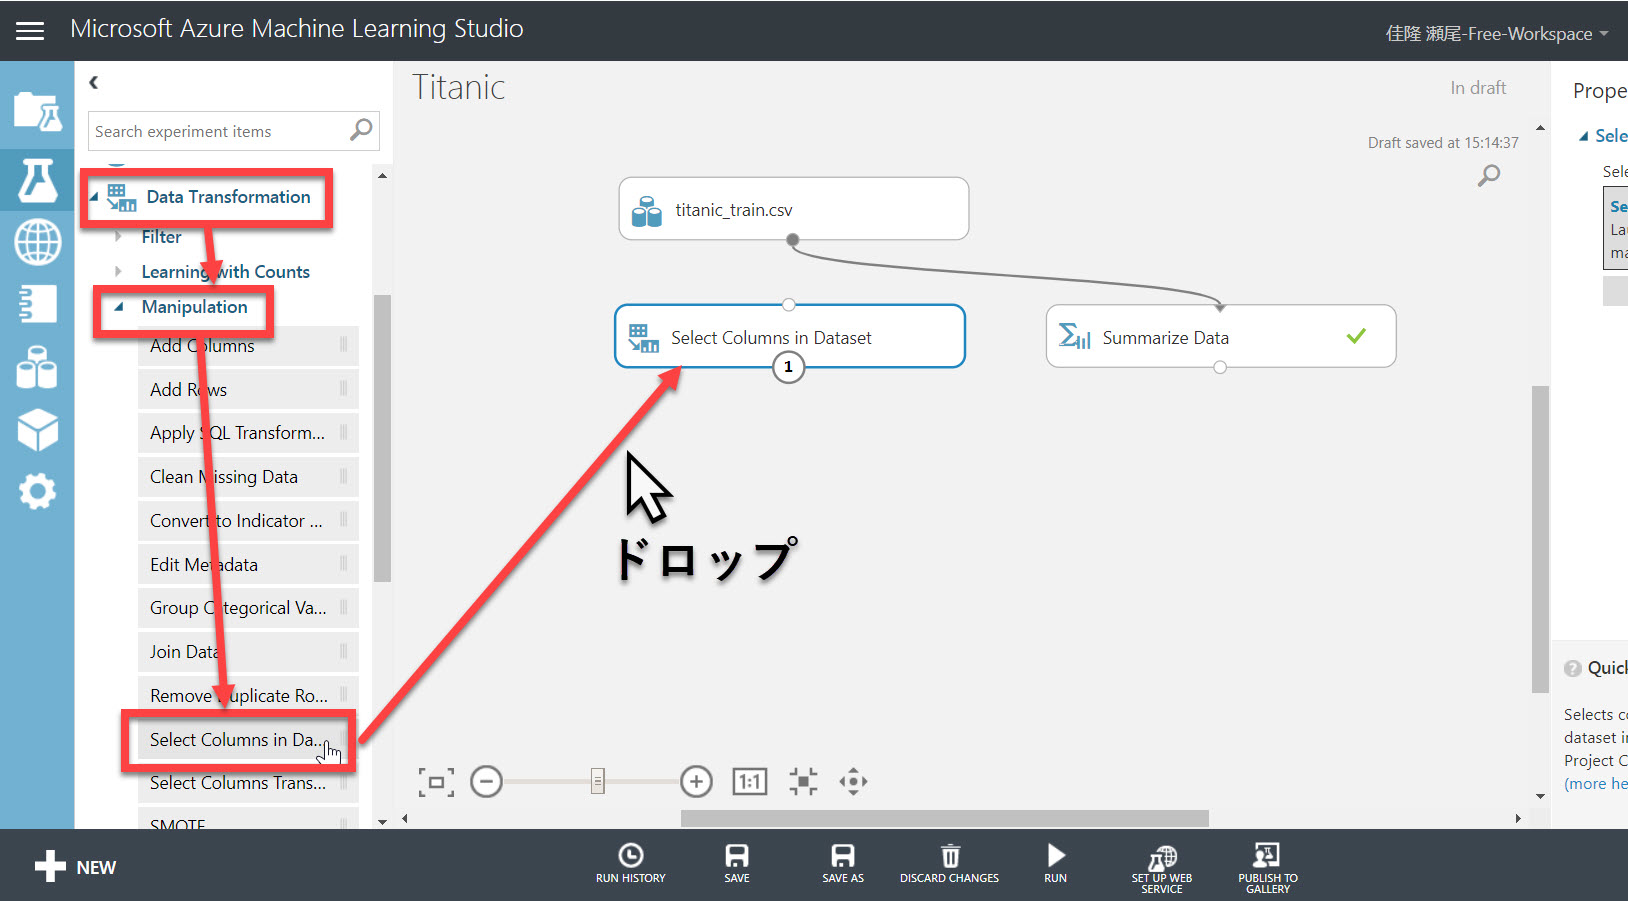
Task: Open the Experiments flask sidebar icon
Action: pos(37,181)
